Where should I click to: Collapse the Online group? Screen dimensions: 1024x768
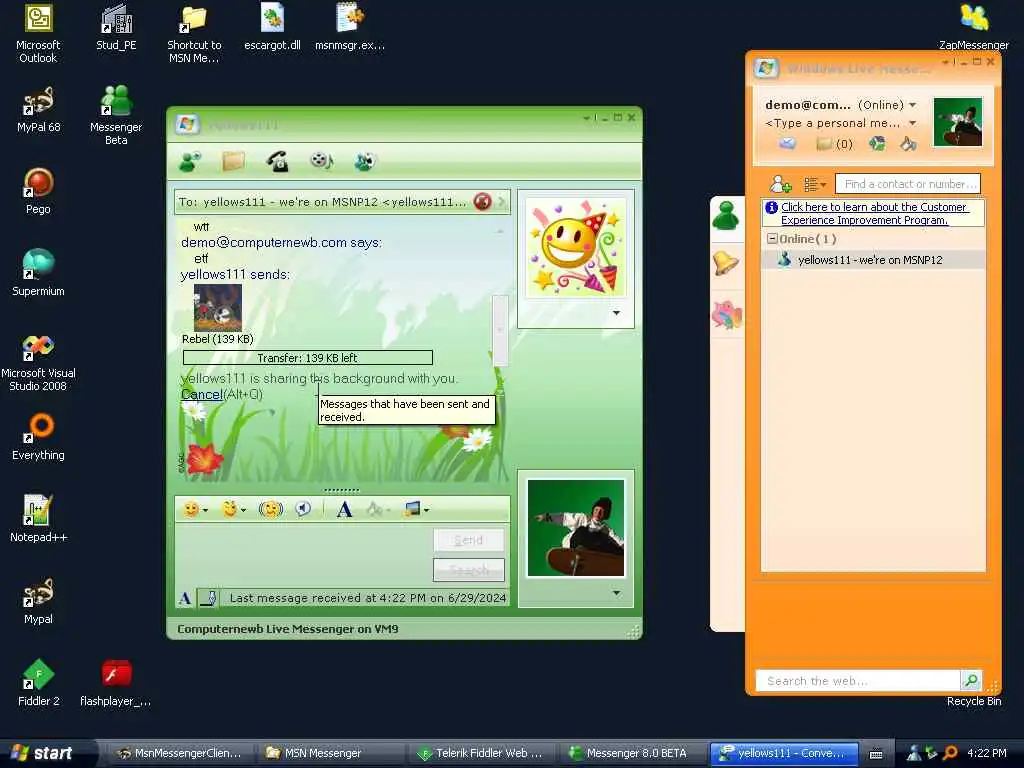771,239
